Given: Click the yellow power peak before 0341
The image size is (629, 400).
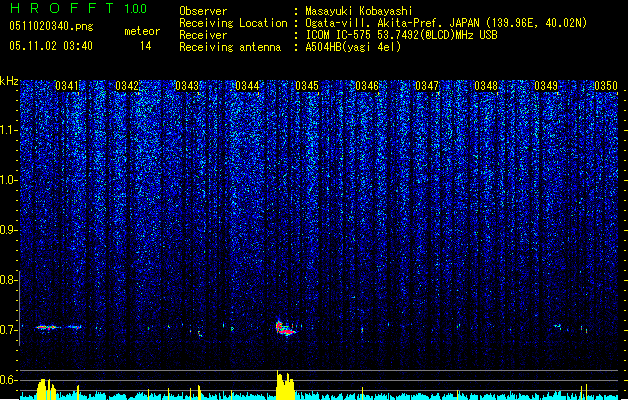Looking at the screenshot, I should 46,389.
